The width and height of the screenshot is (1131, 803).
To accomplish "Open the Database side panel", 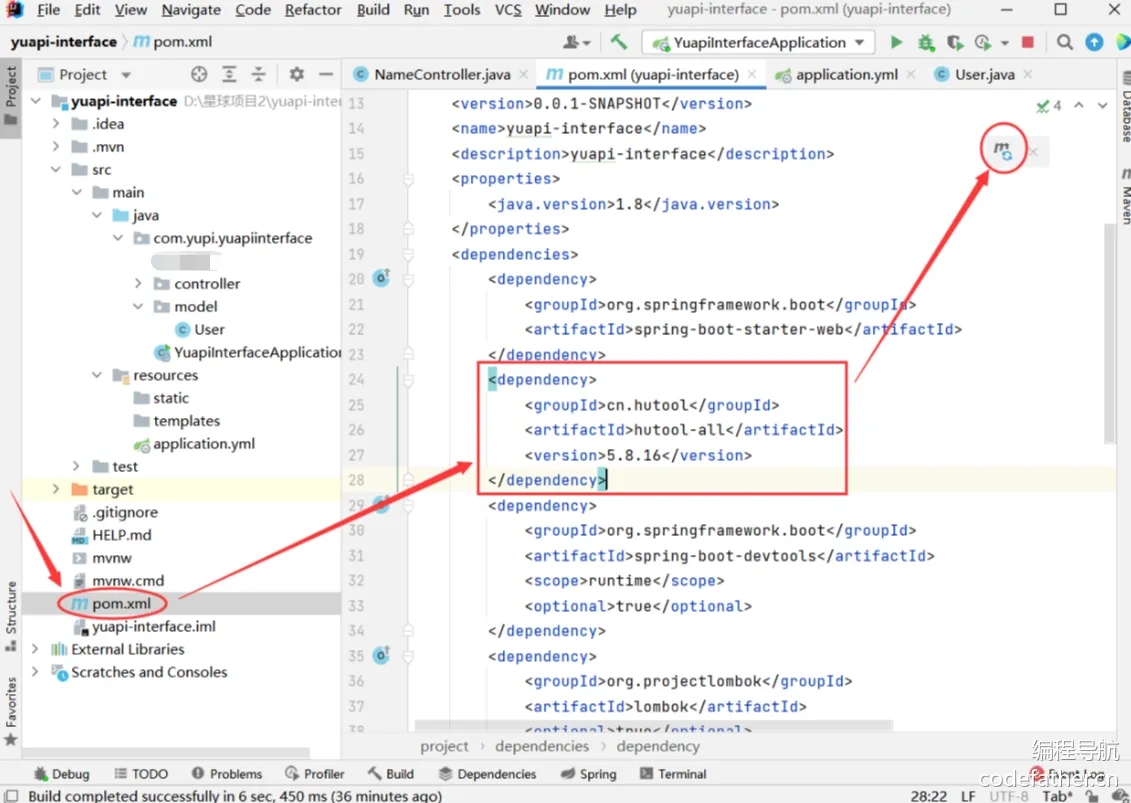I will (x=1125, y=107).
